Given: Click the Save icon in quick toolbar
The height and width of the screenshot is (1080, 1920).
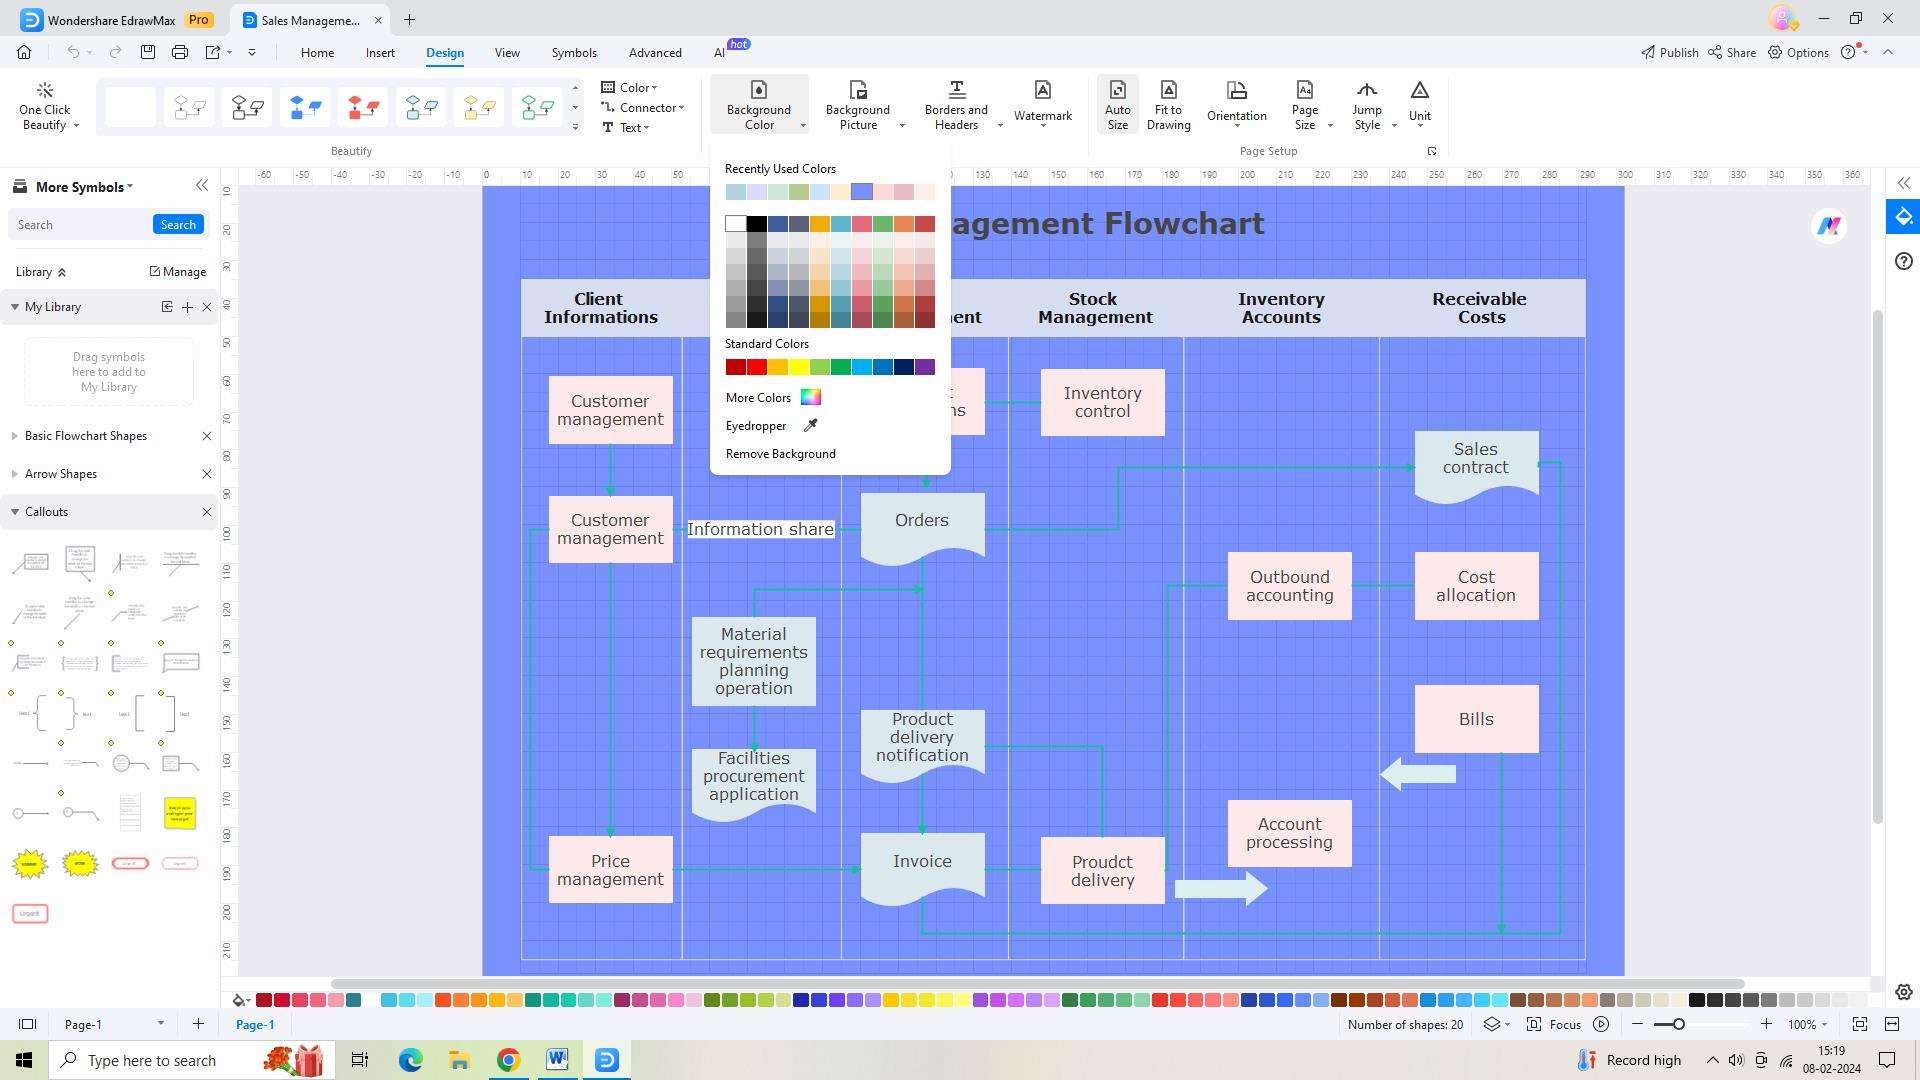Looking at the screenshot, I should [x=148, y=52].
